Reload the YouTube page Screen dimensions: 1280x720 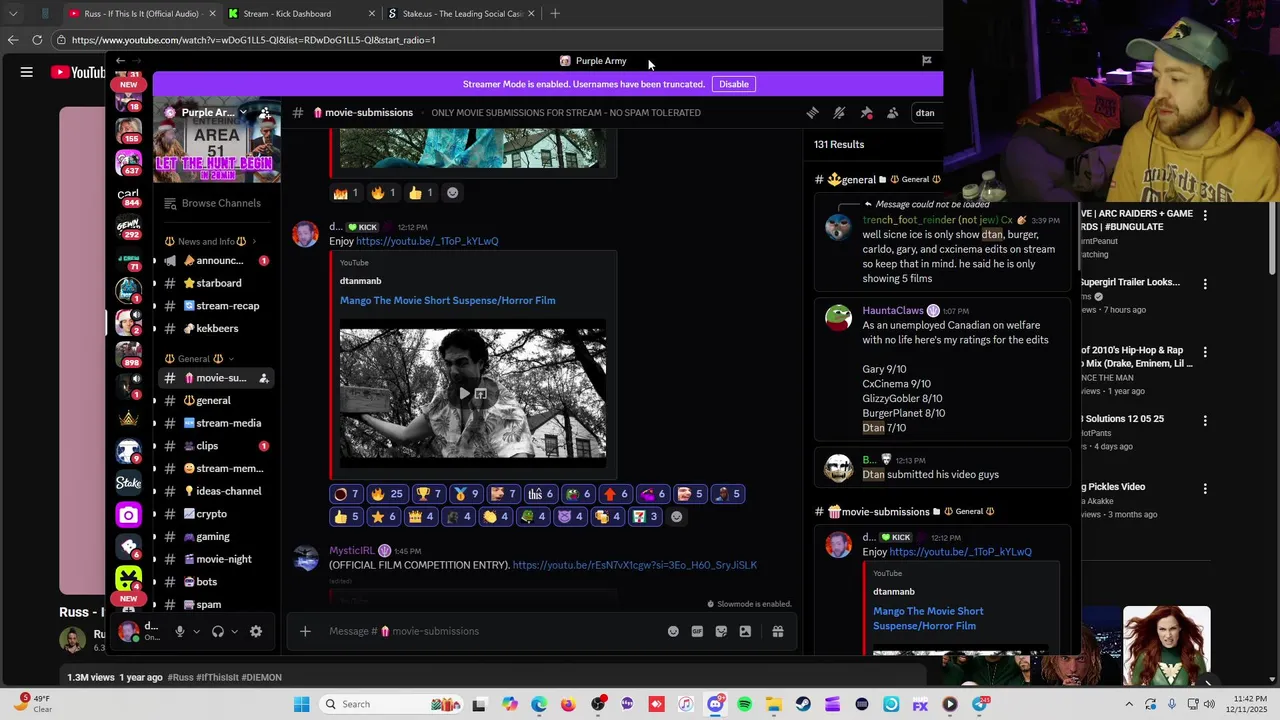pos(37,40)
